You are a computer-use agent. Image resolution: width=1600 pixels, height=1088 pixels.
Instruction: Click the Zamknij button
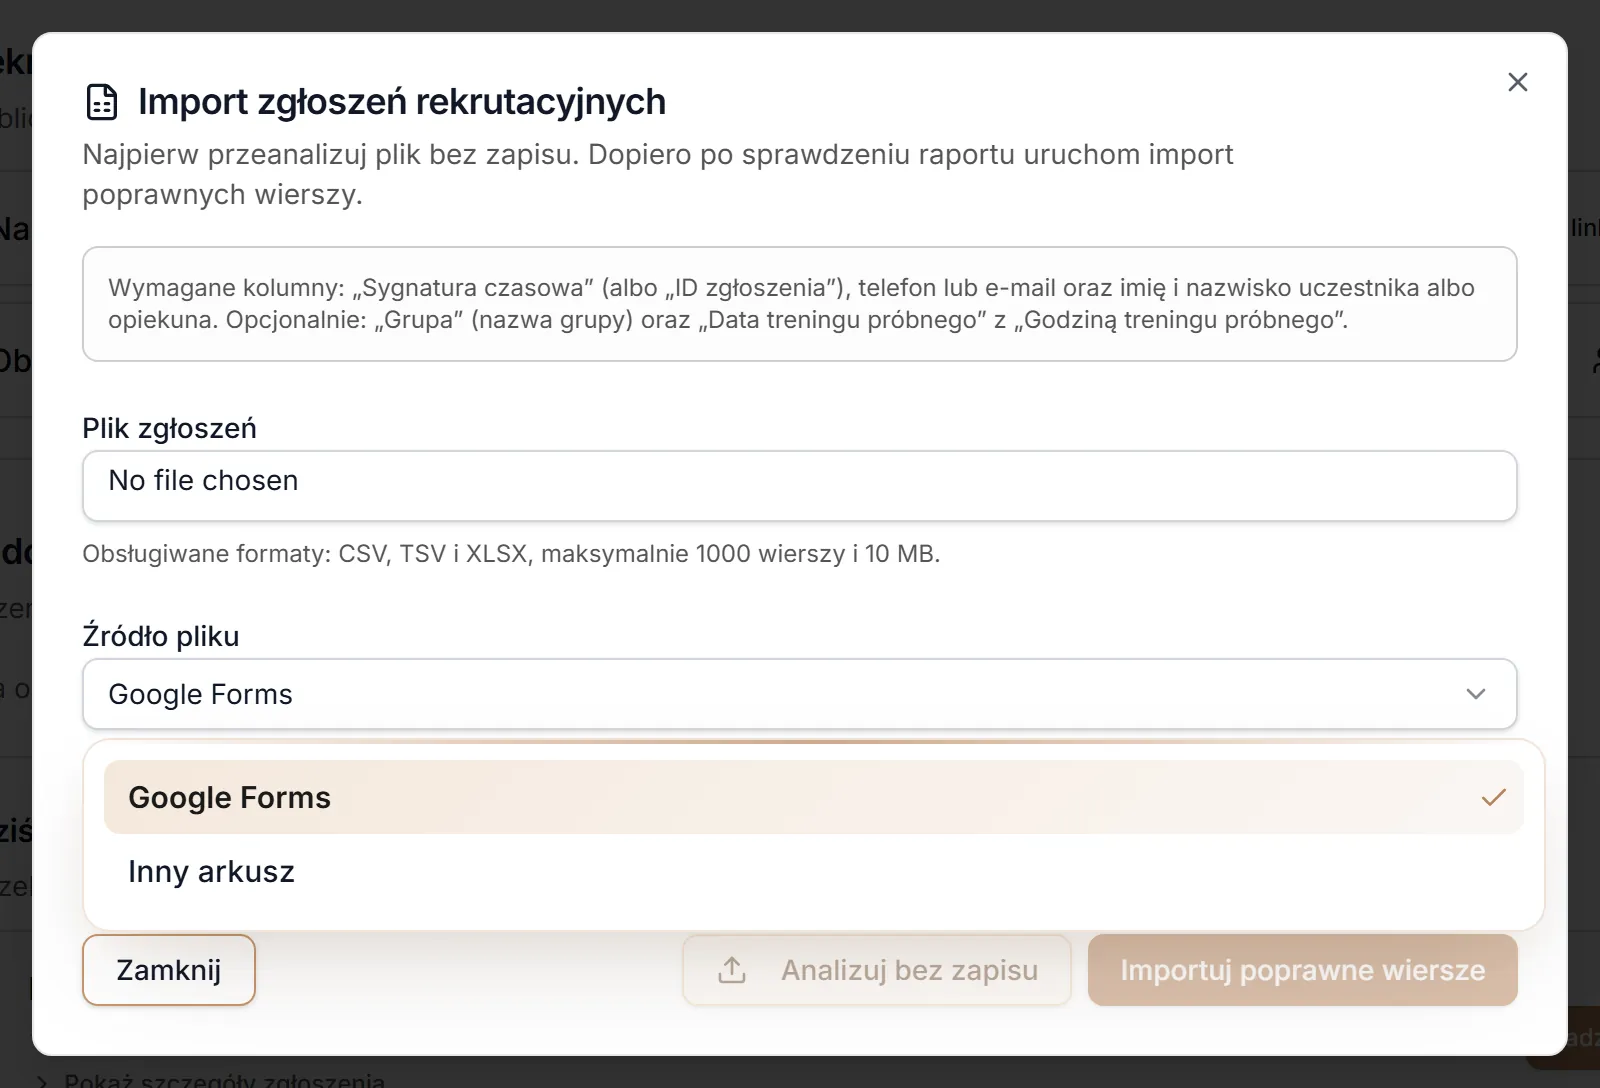[169, 970]
